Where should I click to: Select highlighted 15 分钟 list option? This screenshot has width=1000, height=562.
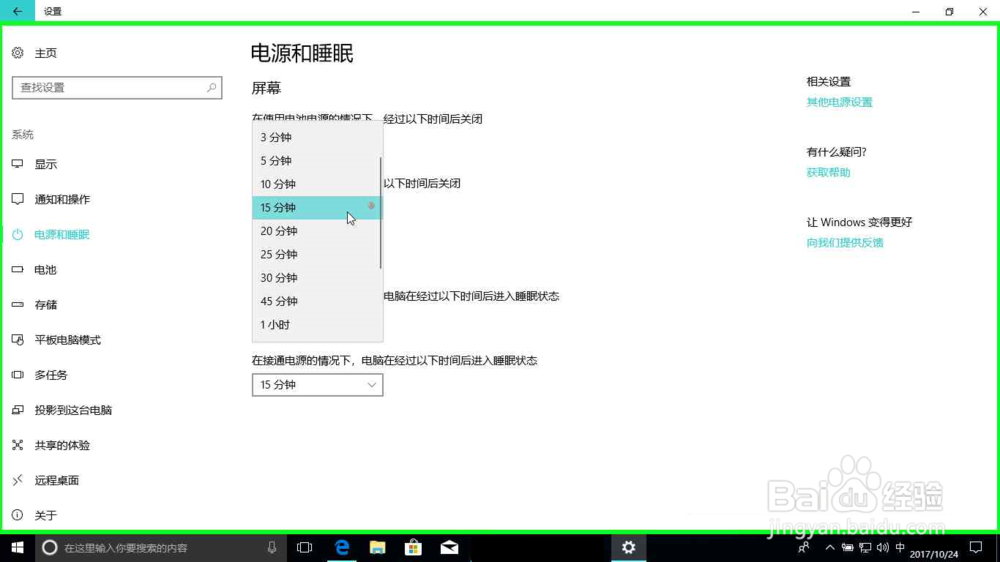[316, 207]
